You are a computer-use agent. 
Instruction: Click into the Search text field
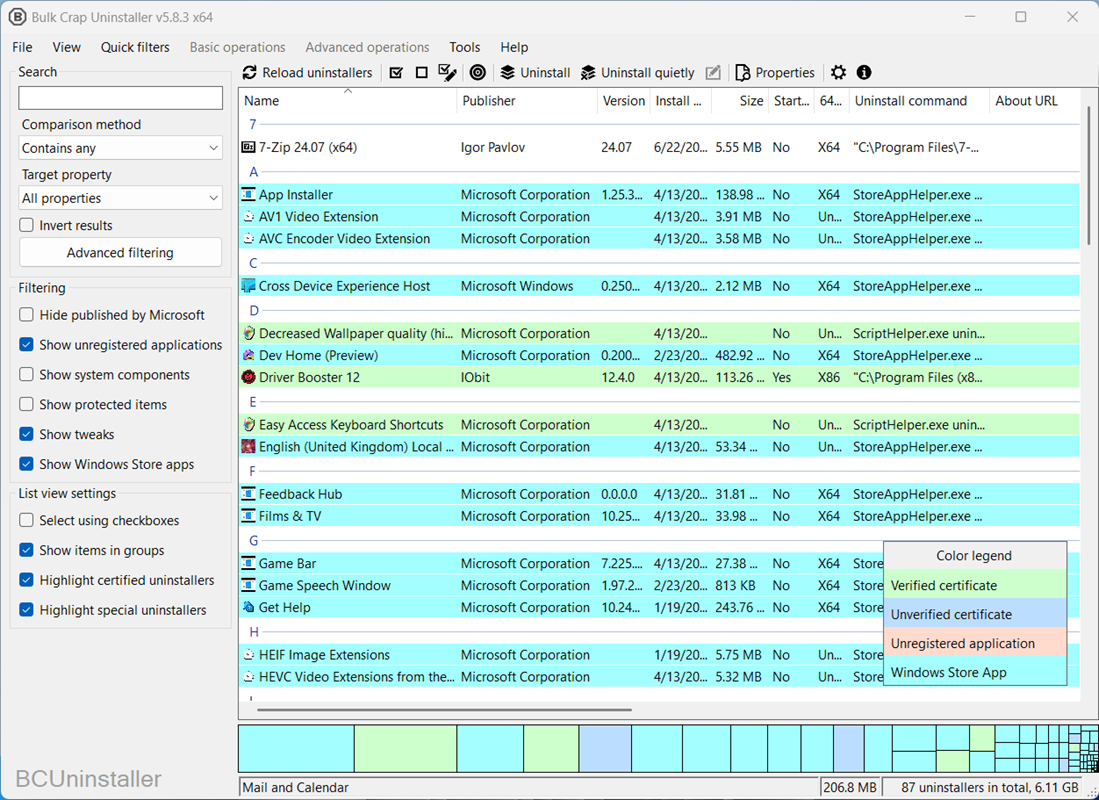tap(120, 98)
